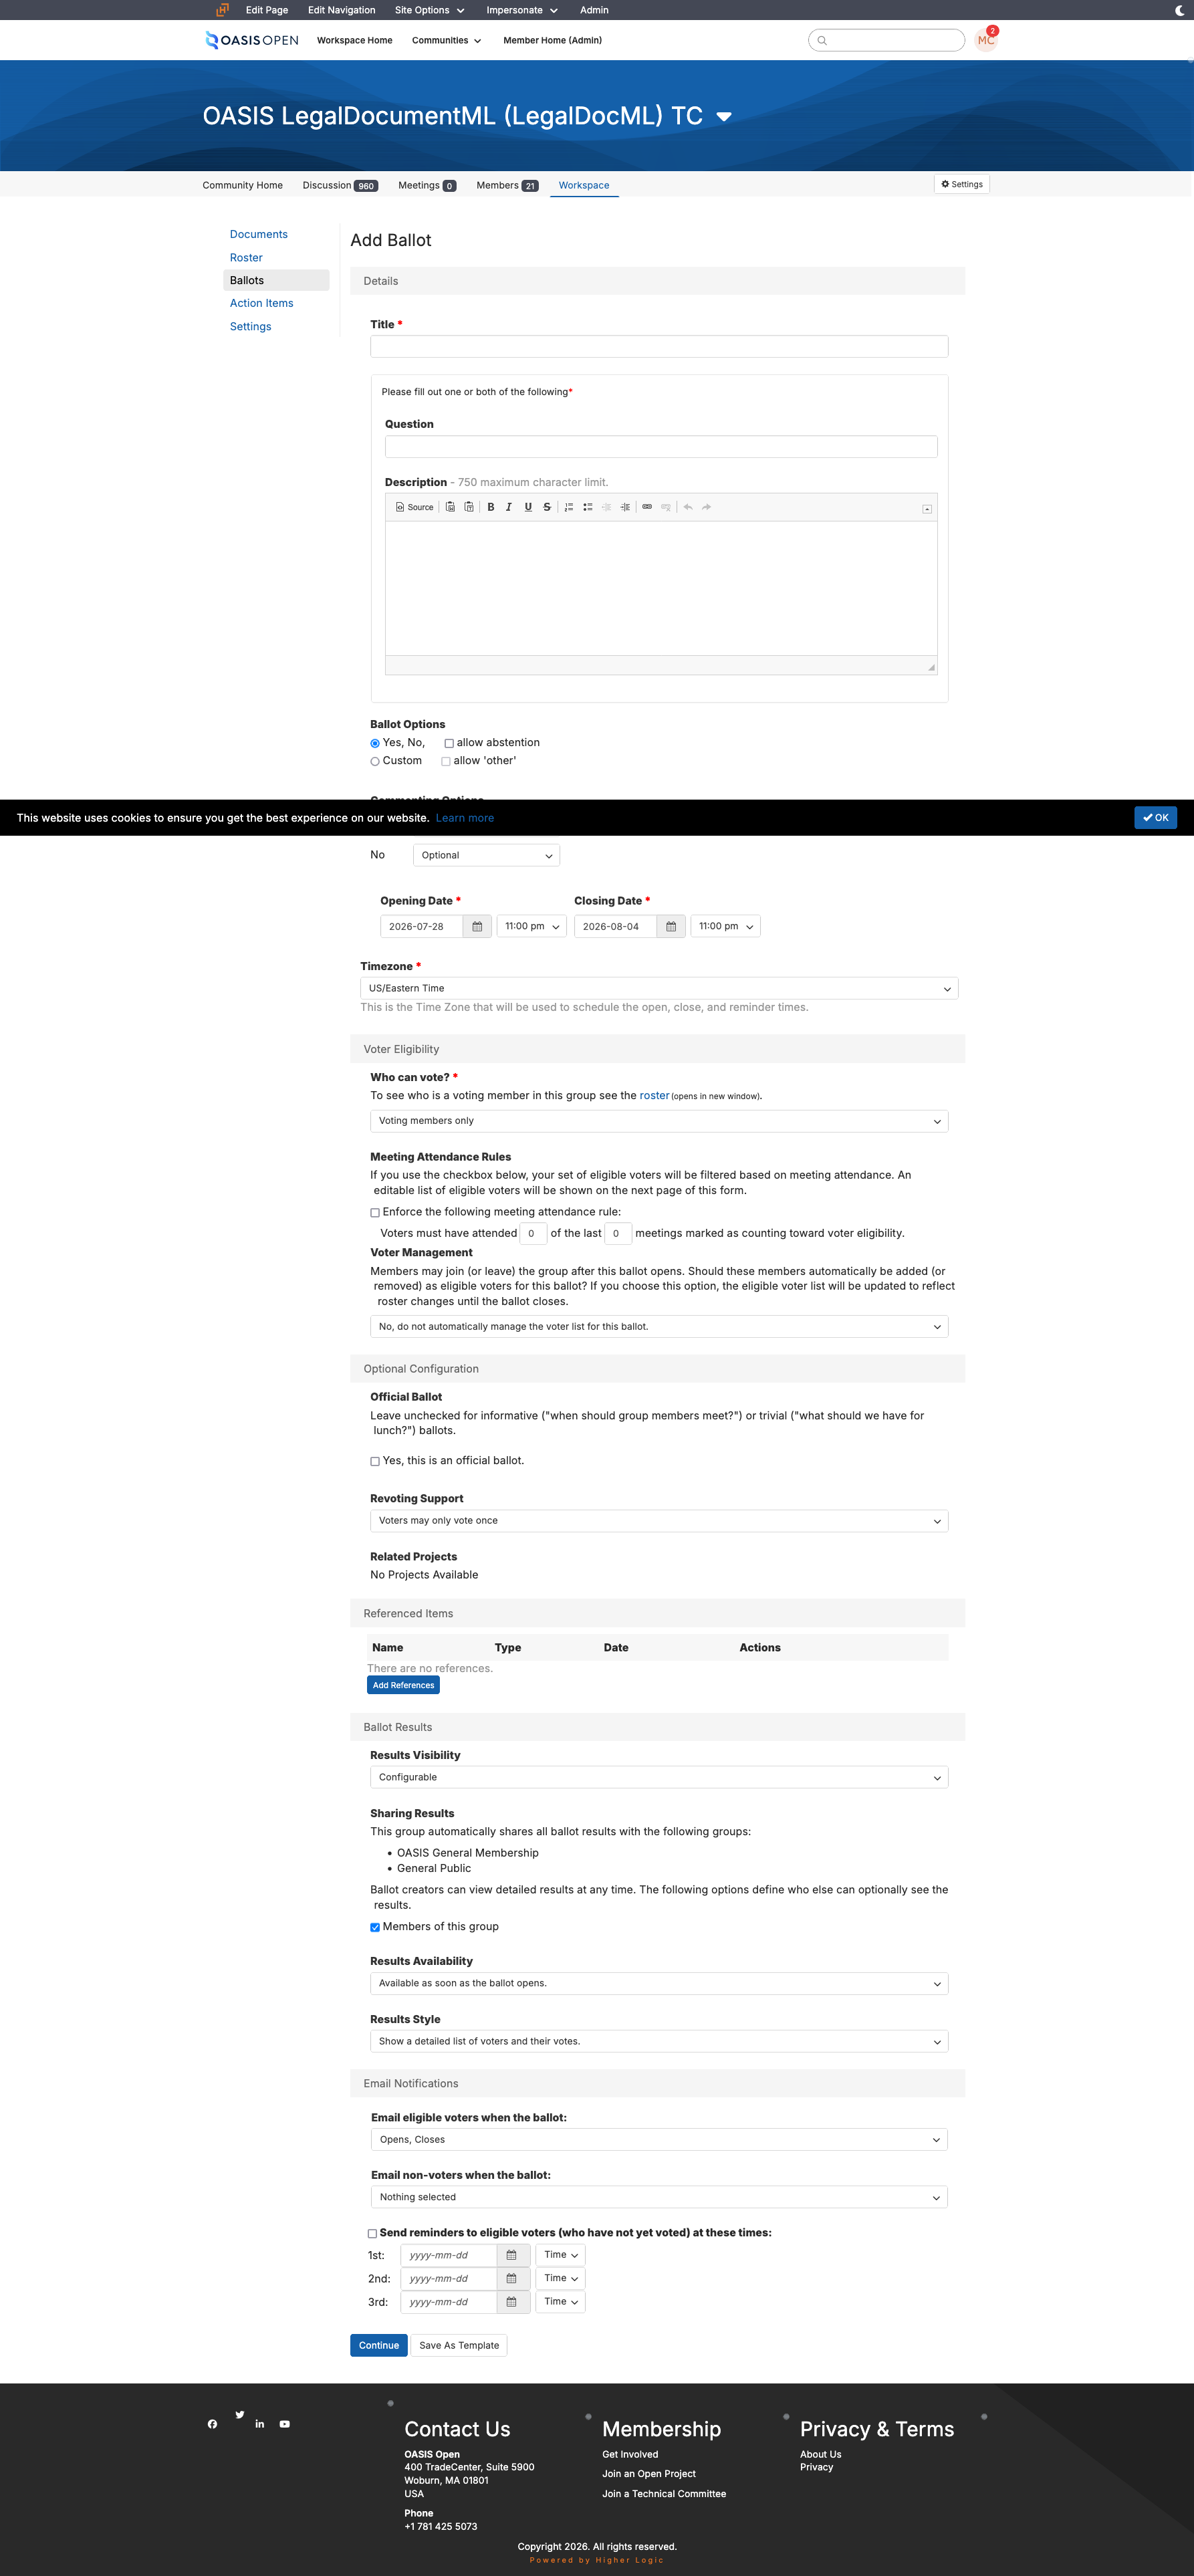Open the LinkedIn icon in footer
The image size is (1194, 2576).
click(x=260, y=2424)
